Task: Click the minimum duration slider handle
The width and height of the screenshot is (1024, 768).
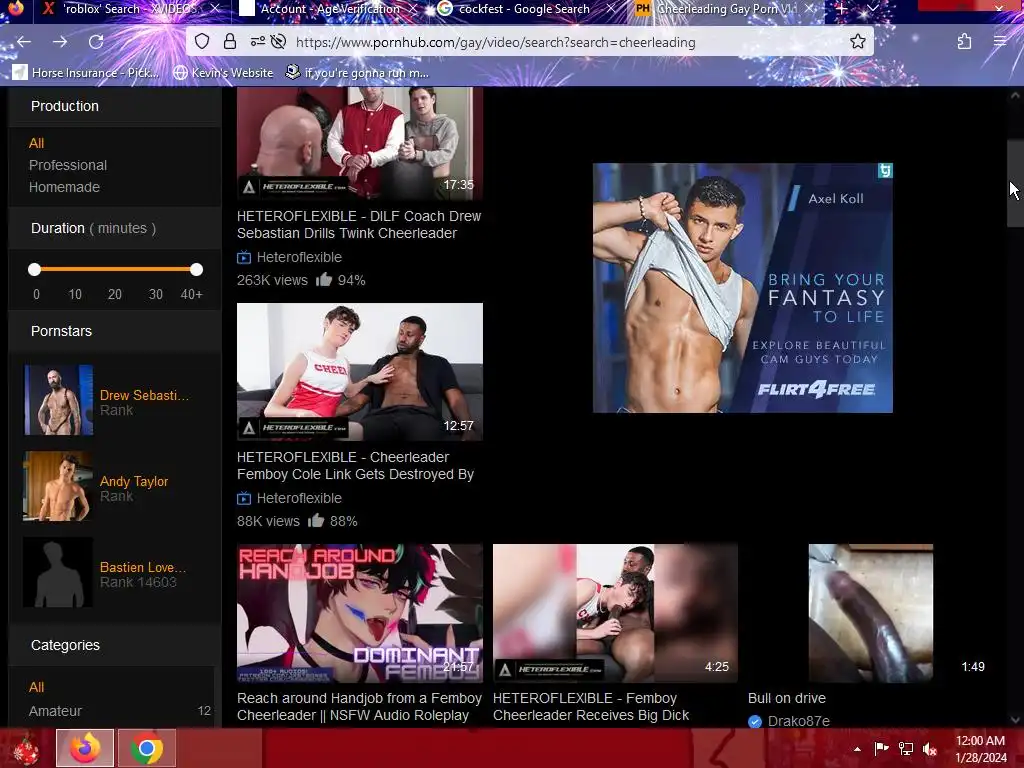Action: coord(35,269)
